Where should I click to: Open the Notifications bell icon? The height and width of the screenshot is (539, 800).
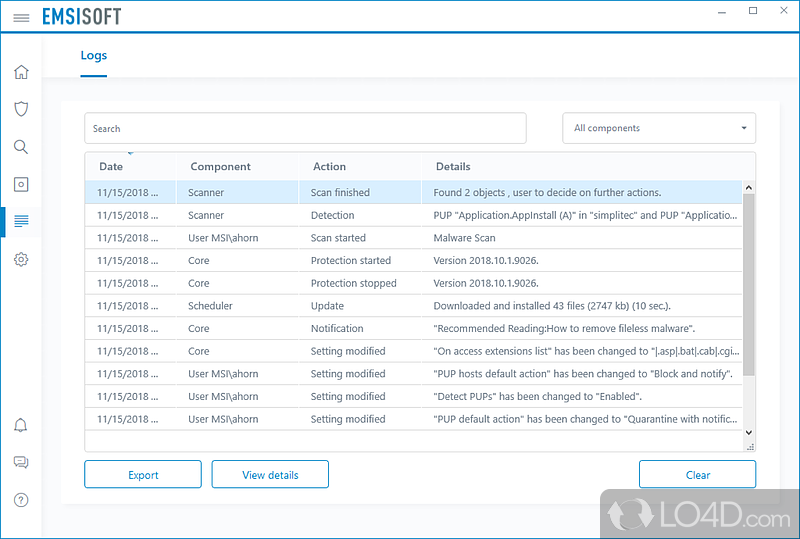21,425
